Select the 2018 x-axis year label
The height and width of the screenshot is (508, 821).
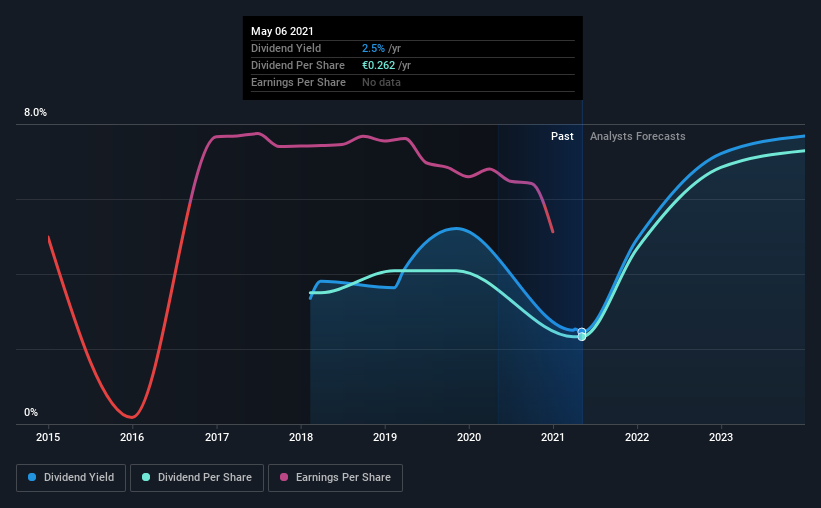(301, 437)
